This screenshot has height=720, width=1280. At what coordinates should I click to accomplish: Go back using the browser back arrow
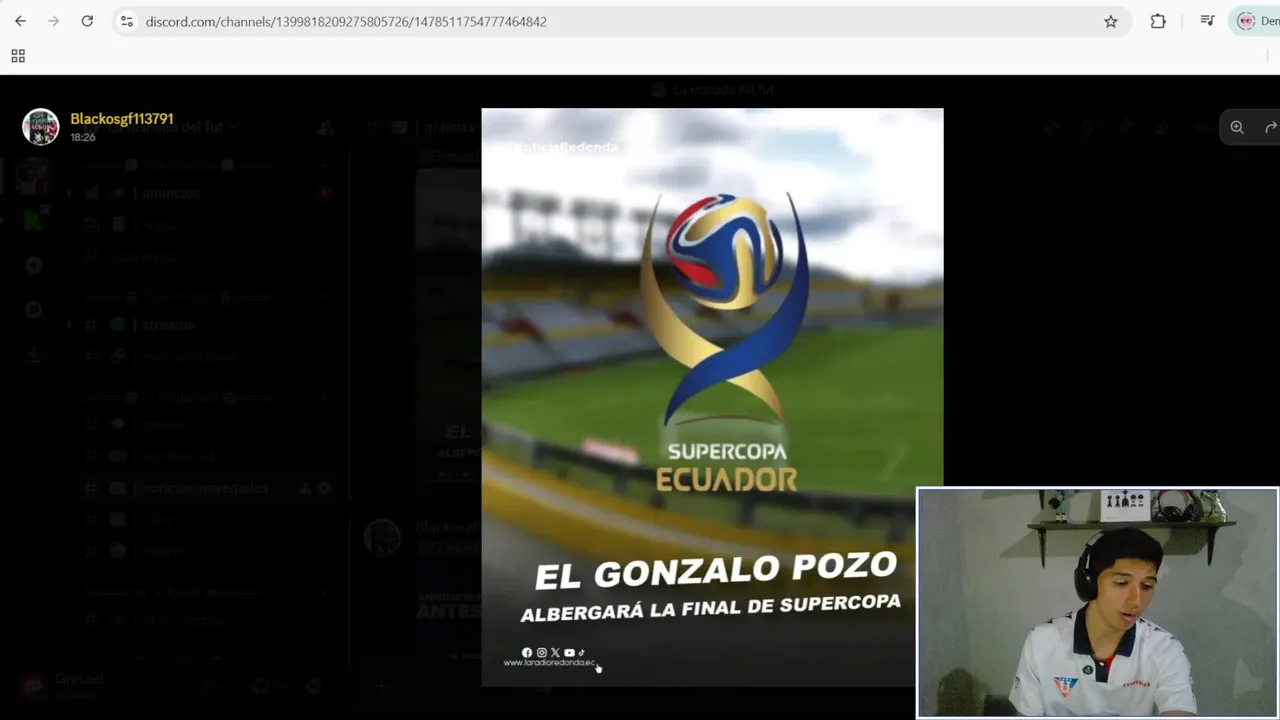[20, 21]
